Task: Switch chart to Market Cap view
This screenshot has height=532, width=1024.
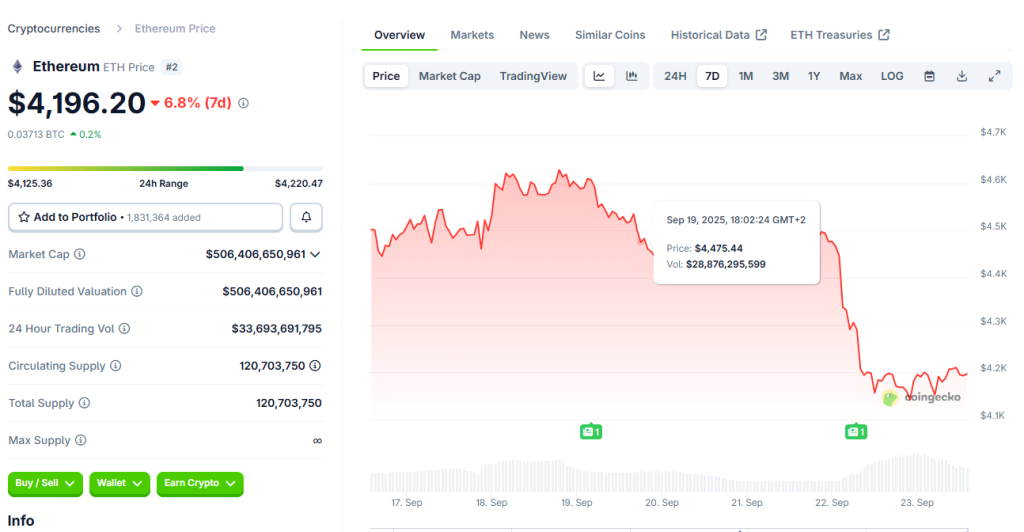Action: [449, 76]
